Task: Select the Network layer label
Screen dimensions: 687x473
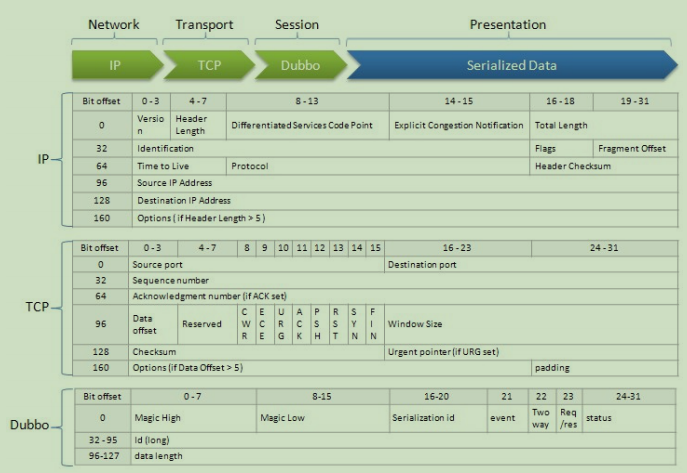Action: click(x=114, y=24)
